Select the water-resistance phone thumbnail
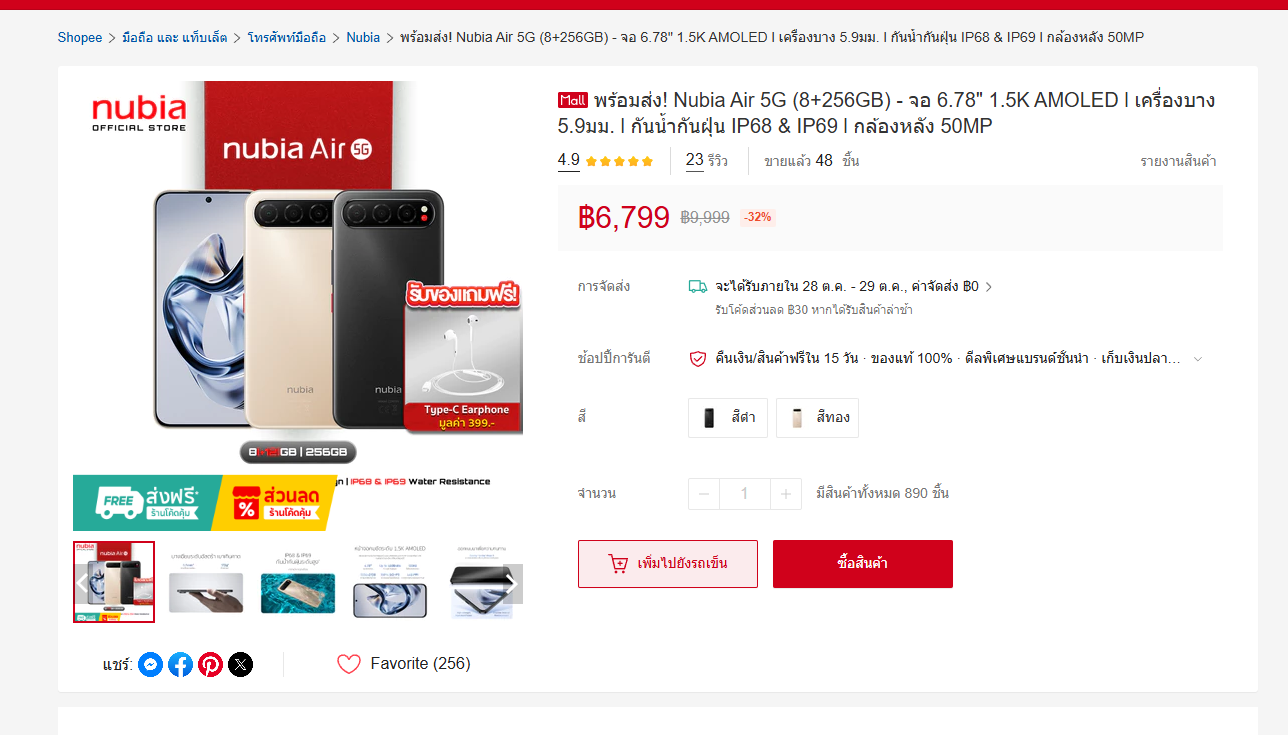This screenshot has height=735, width=1288. 298,582
